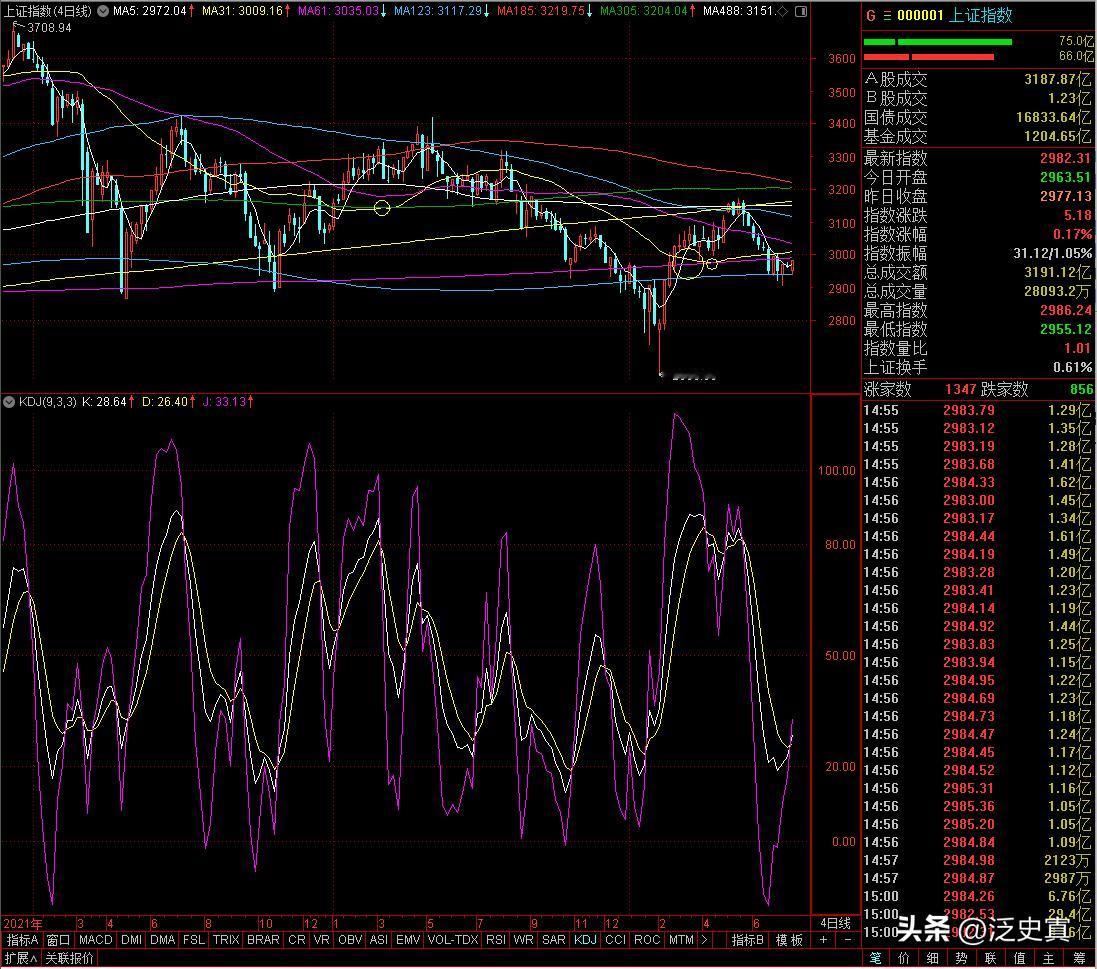
Task: Click the 3708.94 high price marker
Action: pyautogui.click(x=49, y=28)
